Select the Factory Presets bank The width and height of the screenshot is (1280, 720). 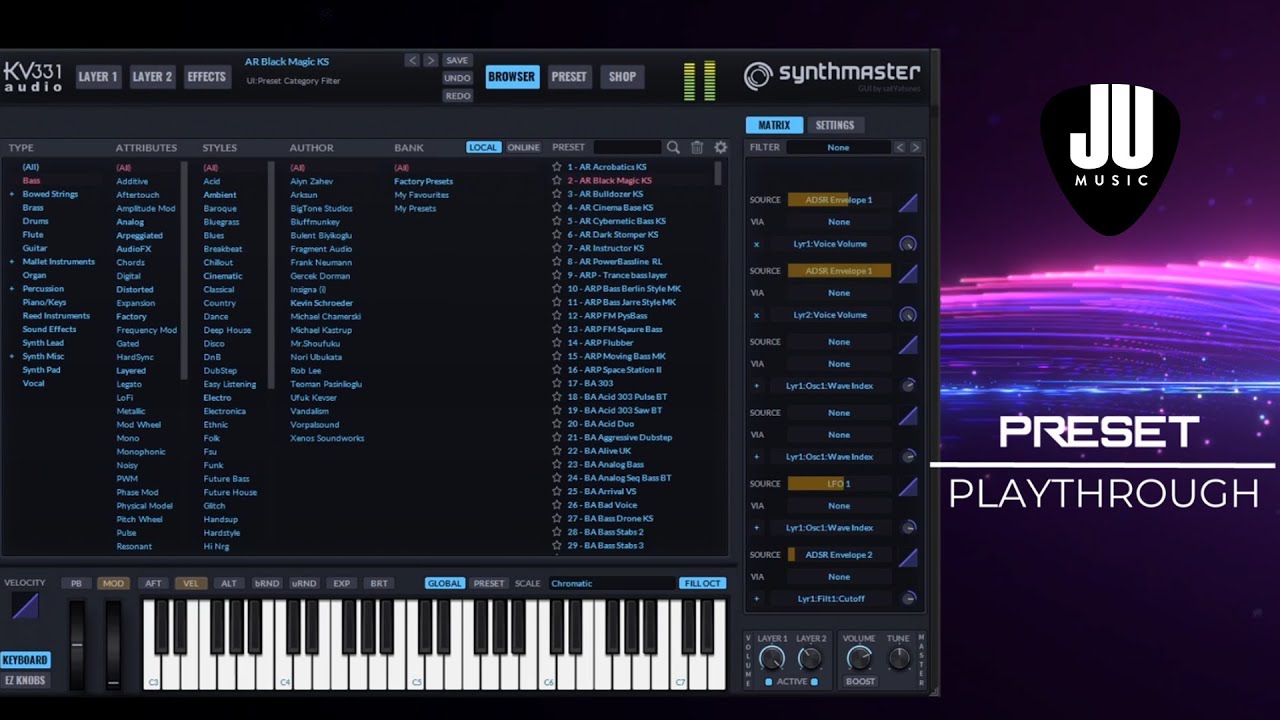pos(424,182)
